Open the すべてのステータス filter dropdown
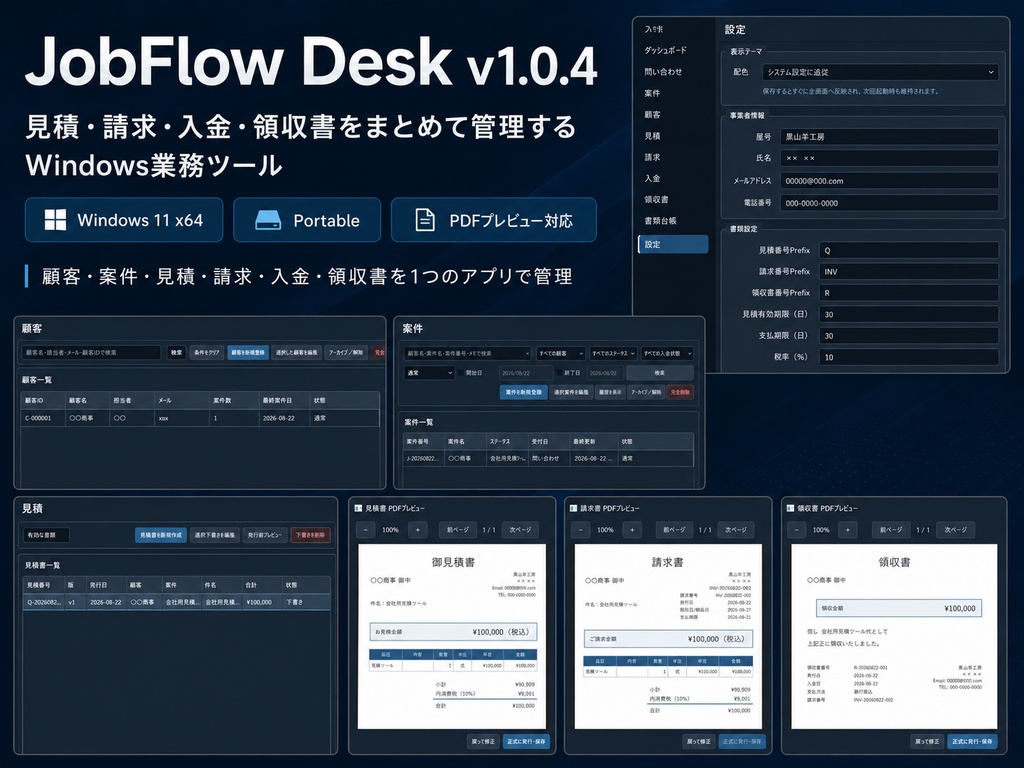 613,353
